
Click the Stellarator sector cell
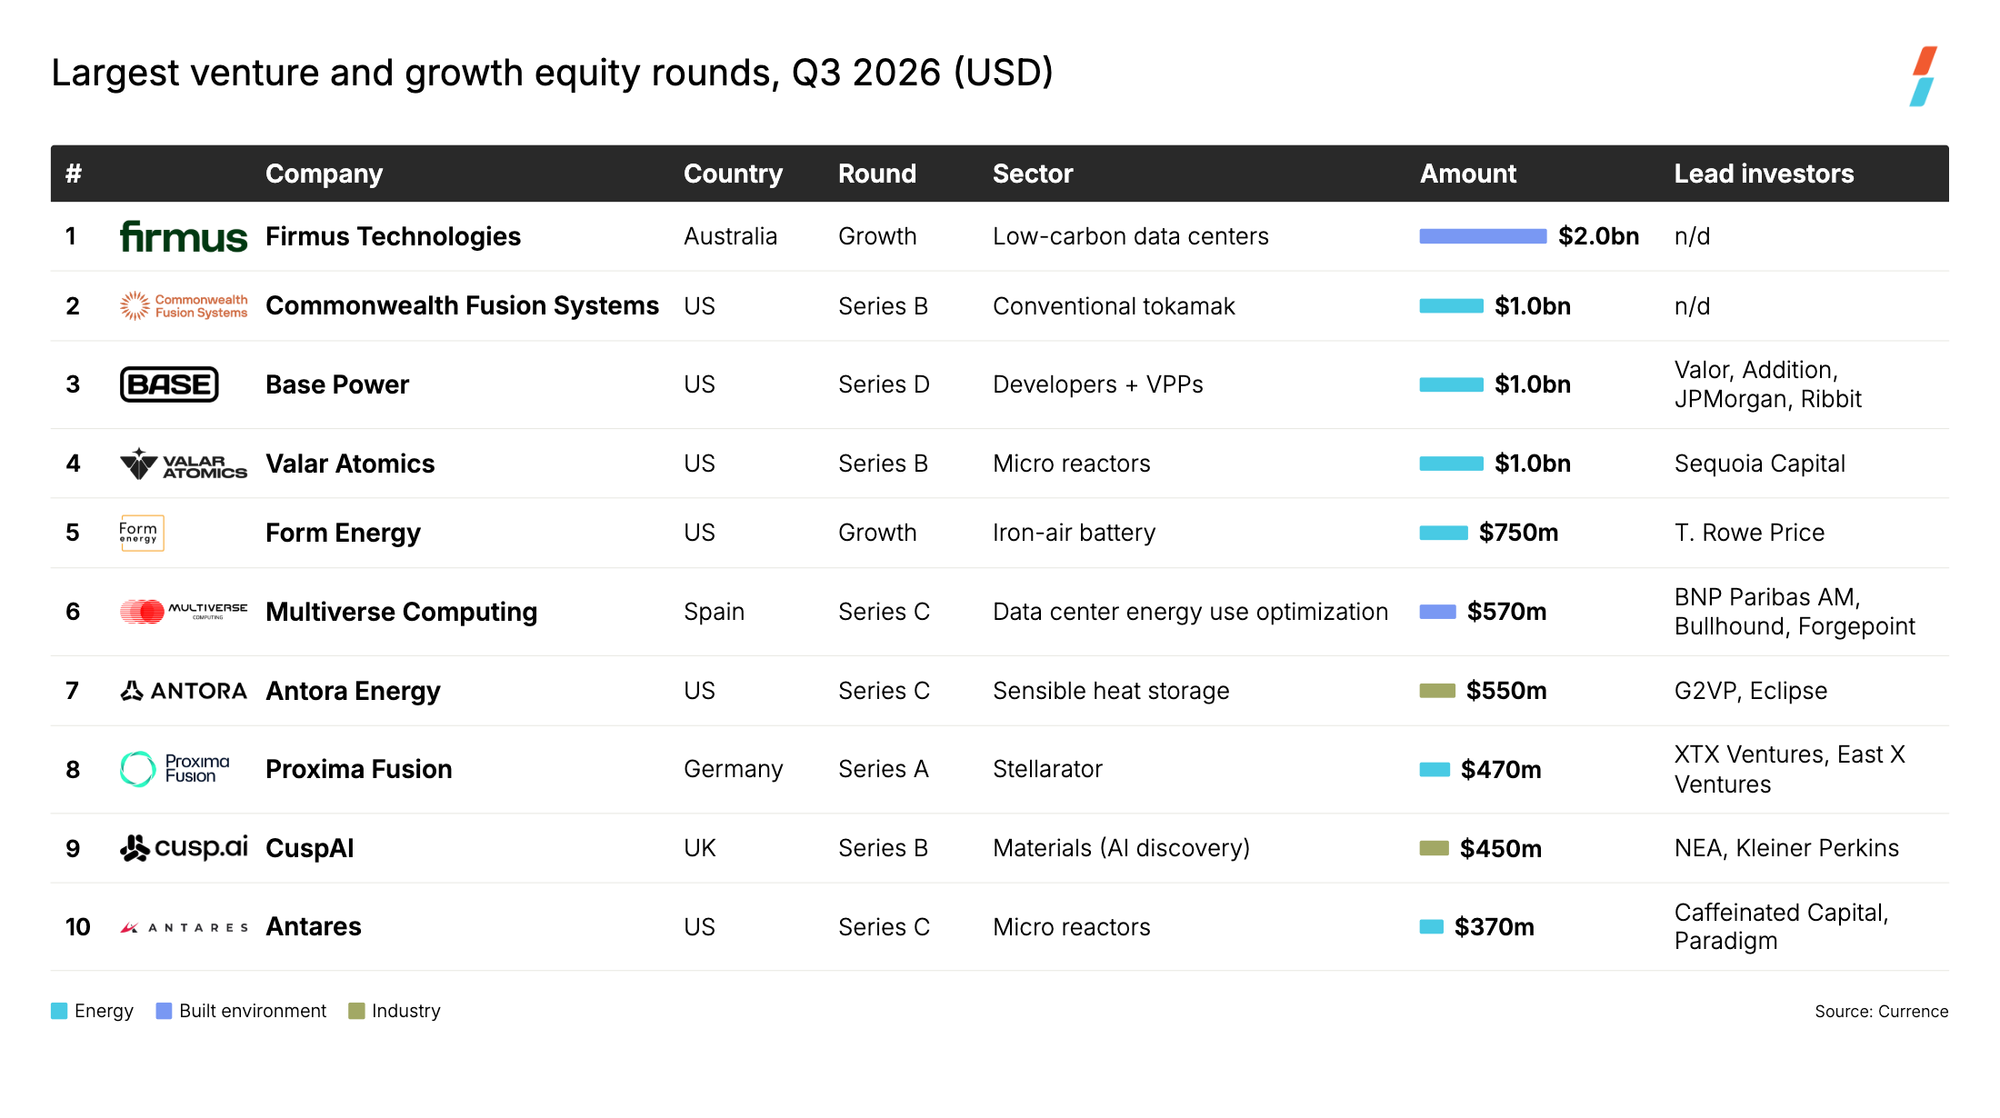pyautogui.click(x=1047, y=769)
